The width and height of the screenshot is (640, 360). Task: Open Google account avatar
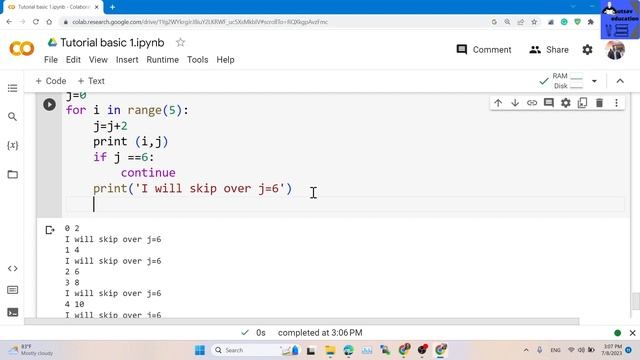pos(616,50)
